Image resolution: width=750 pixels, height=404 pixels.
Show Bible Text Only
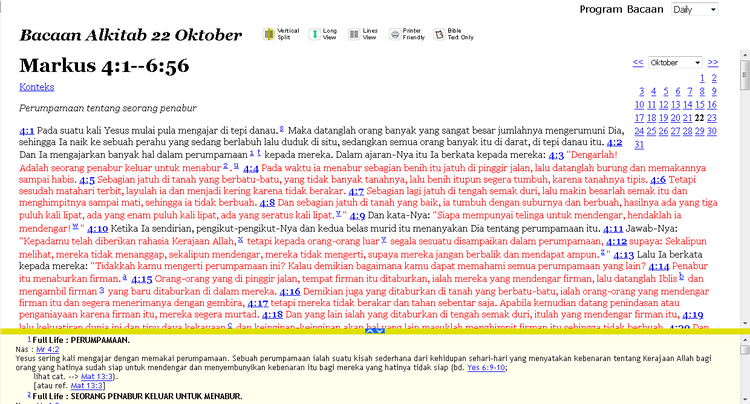click(x=454, y=34)
